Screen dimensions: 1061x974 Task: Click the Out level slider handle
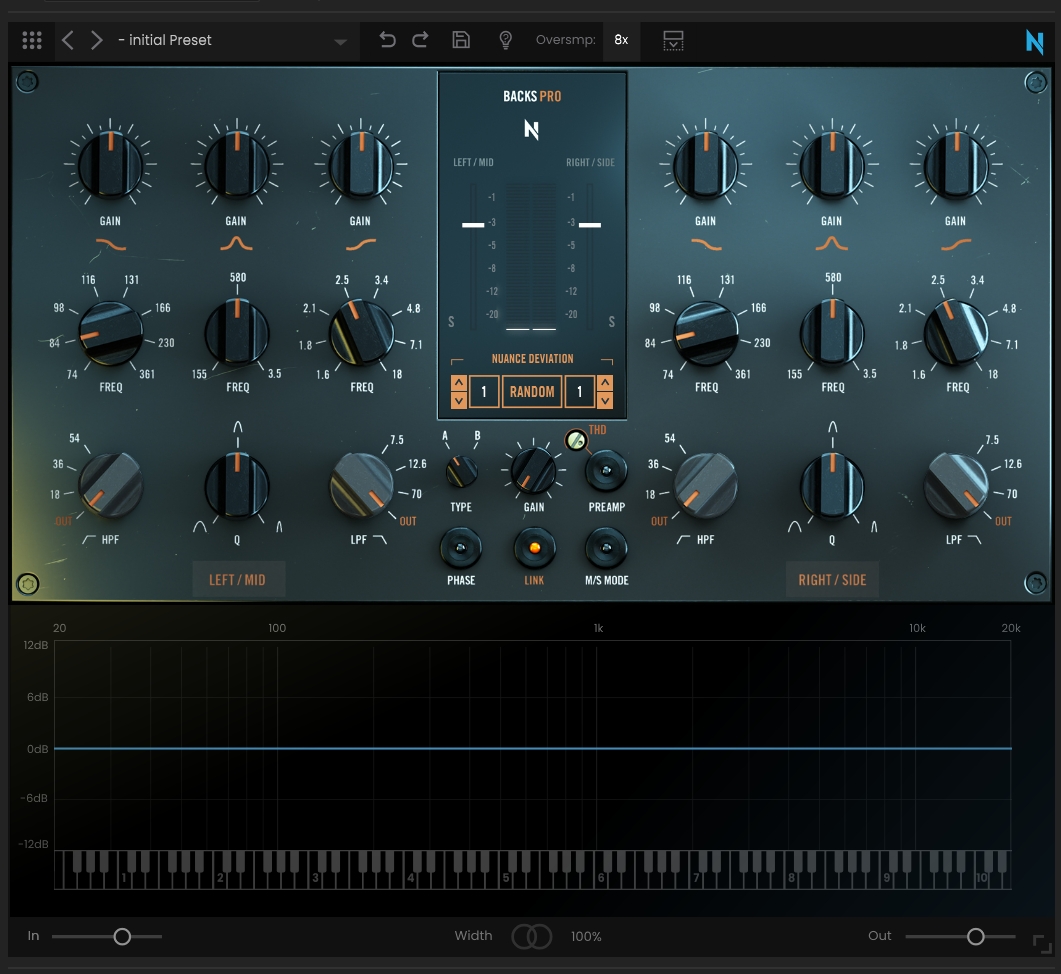tap(975, 936)
